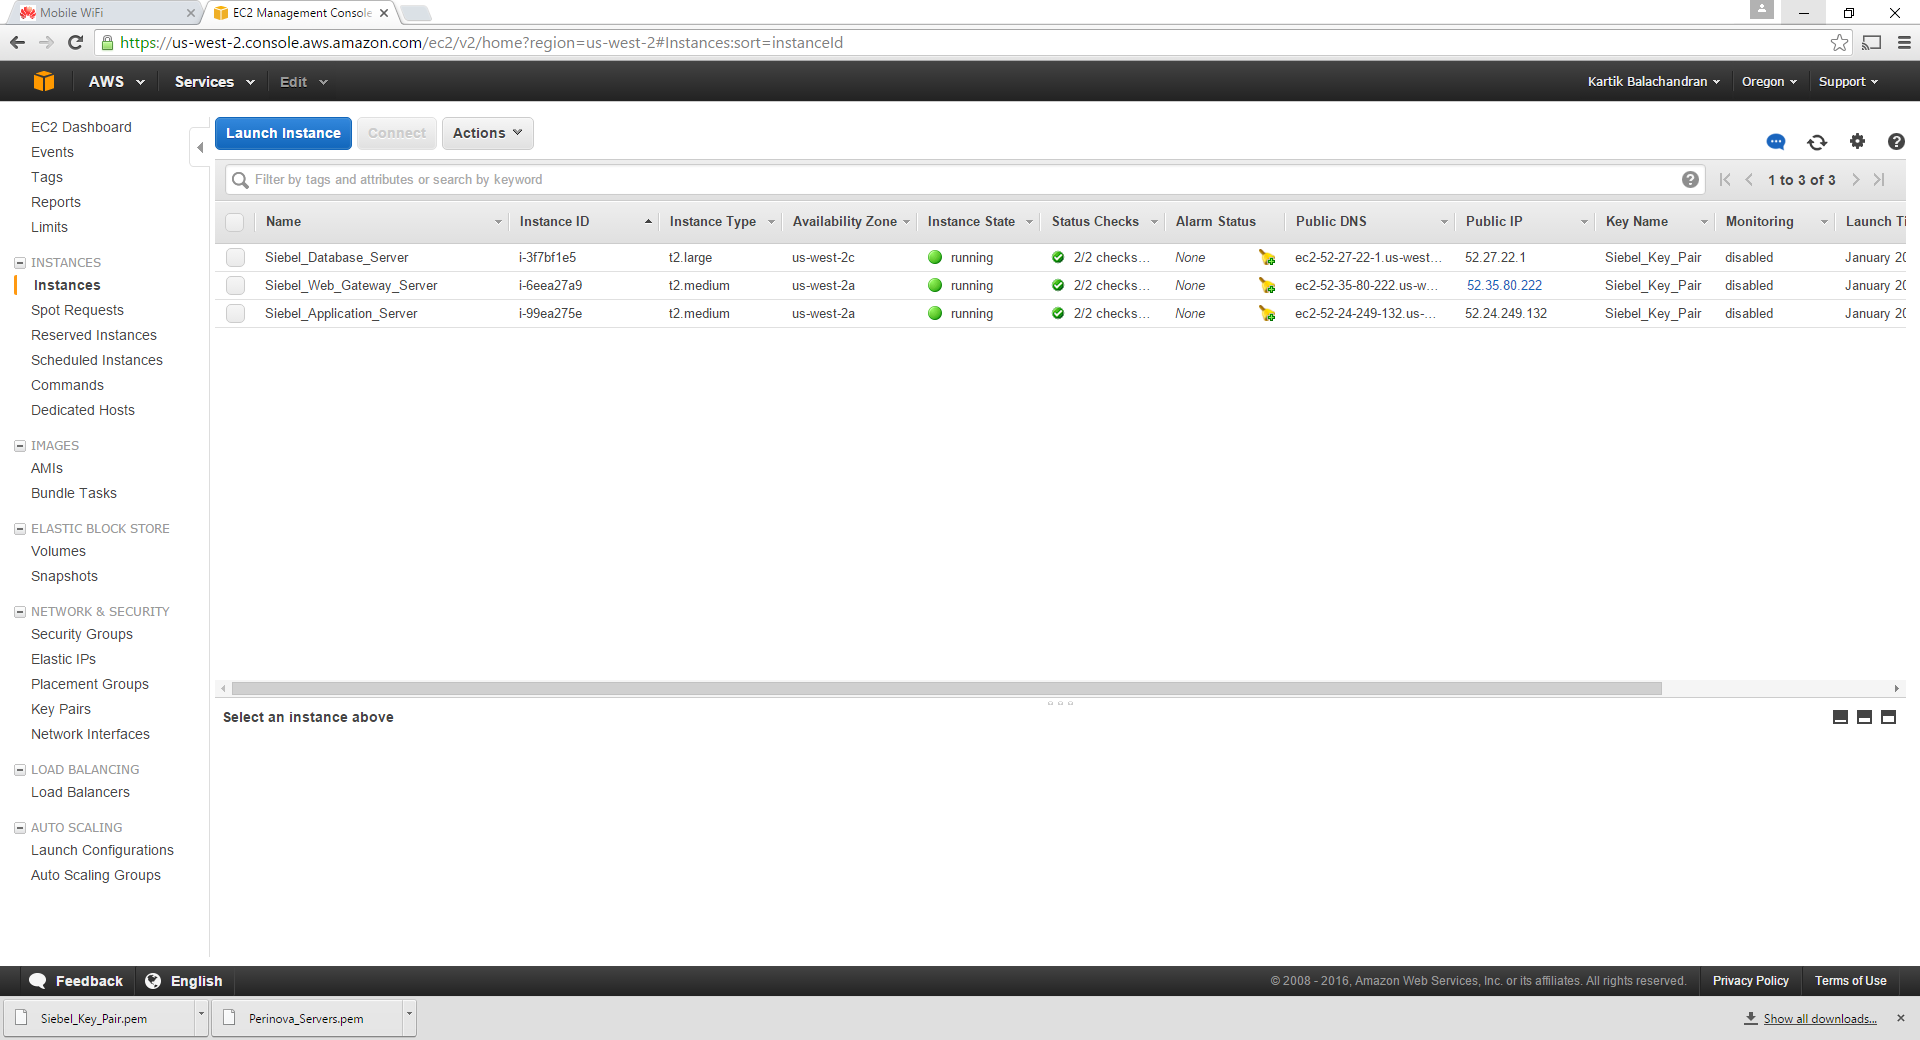The width and height of the screenshot is (1920, 1040).
Task: Check the Siebel_Database_Server row checkbox
Action: [235, 258]
